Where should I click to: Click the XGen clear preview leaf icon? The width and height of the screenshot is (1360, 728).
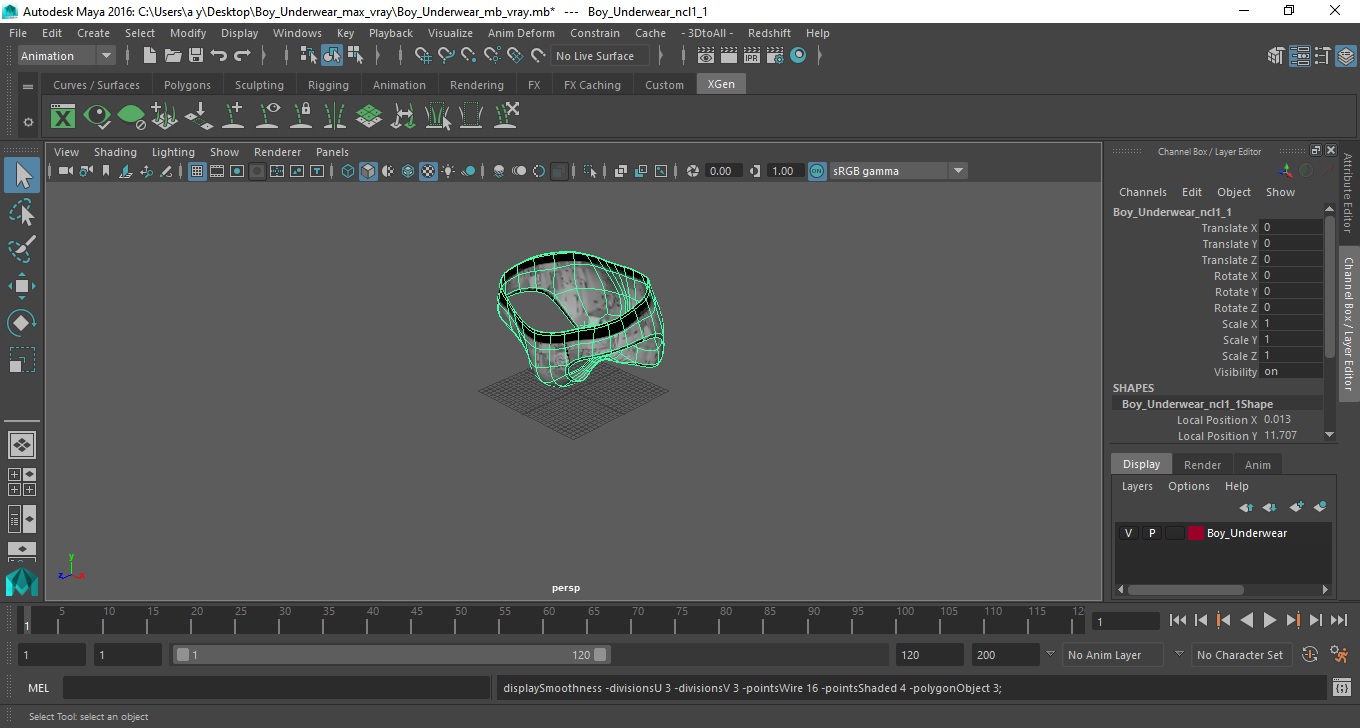click(131, 116)
